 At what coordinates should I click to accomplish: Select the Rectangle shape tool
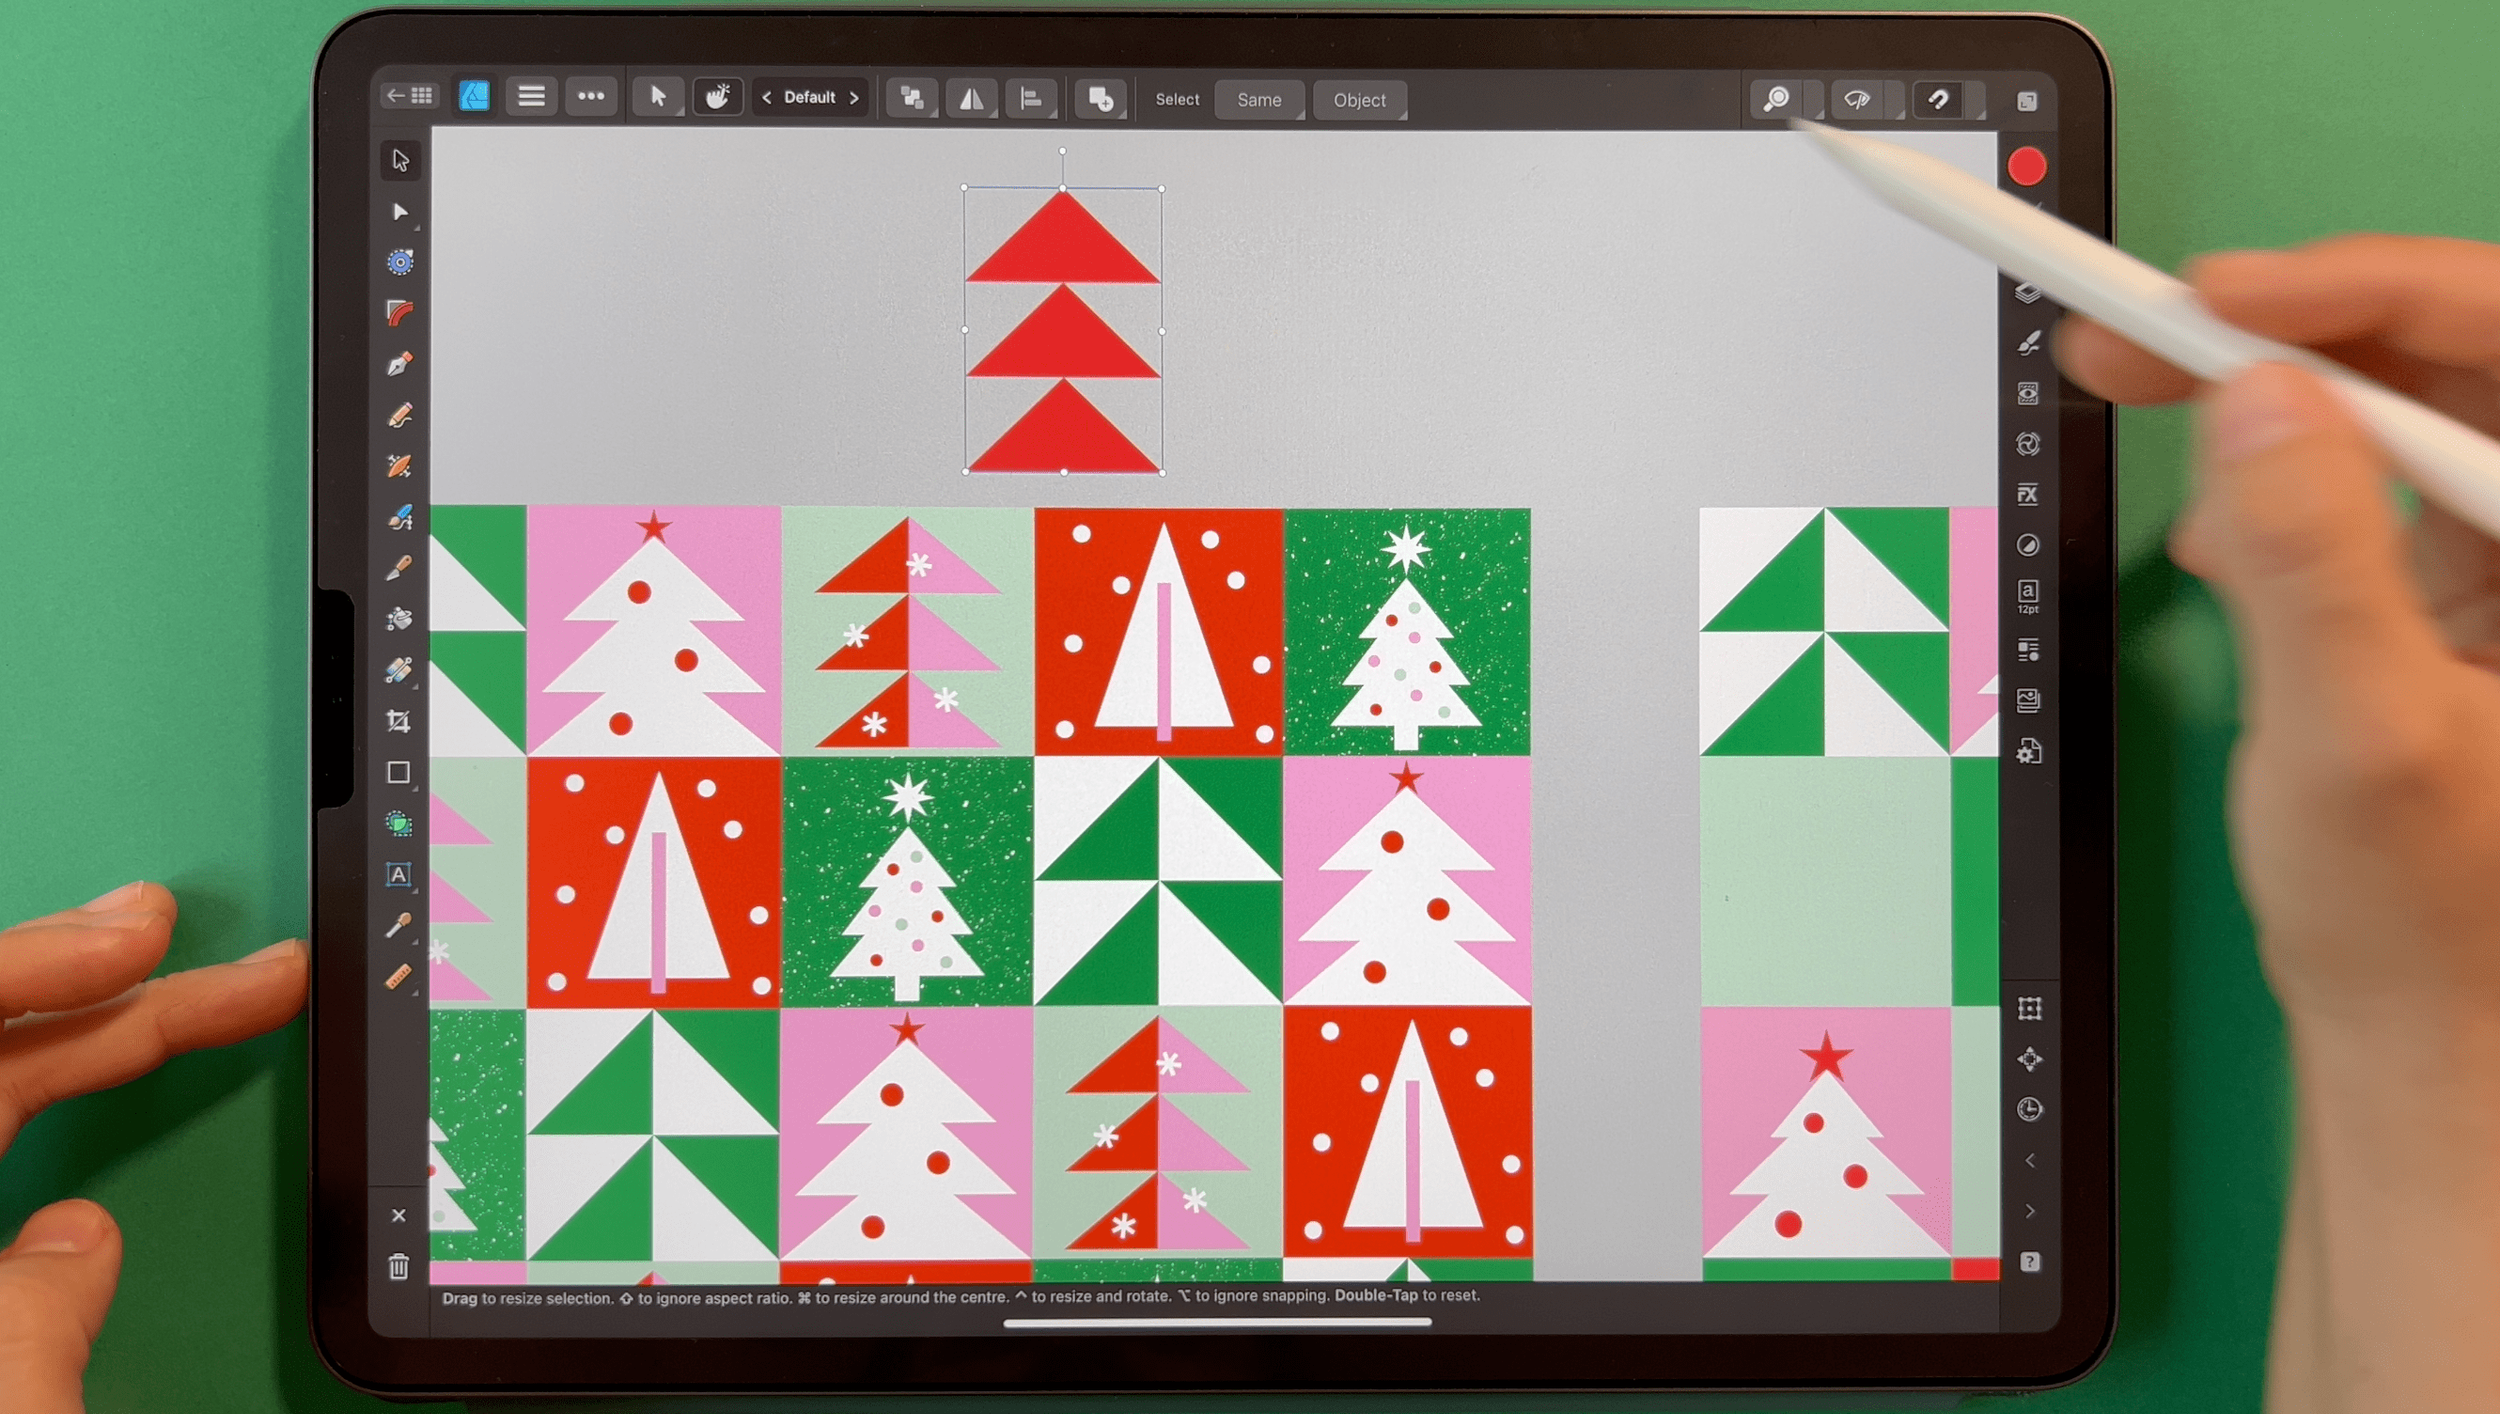click(399, 772)
